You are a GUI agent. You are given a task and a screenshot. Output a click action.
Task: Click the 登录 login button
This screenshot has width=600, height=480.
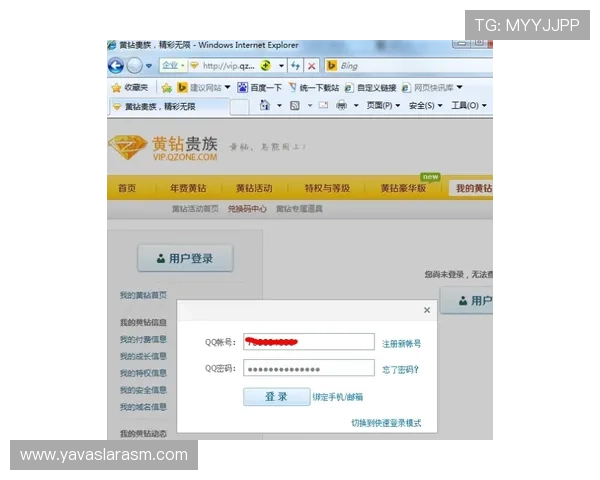pos(276,397)
